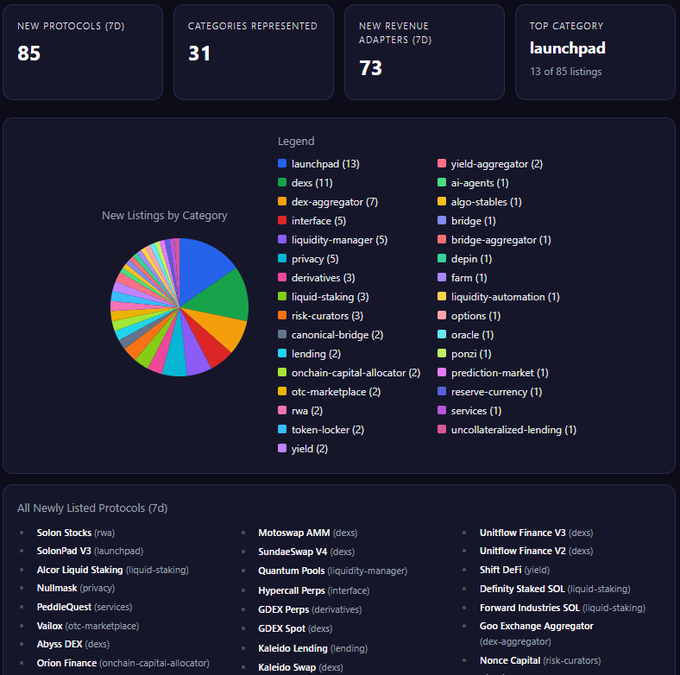680x675 pixels.
Task: Select the token-locker (2) legend entry
Action: 321,430
